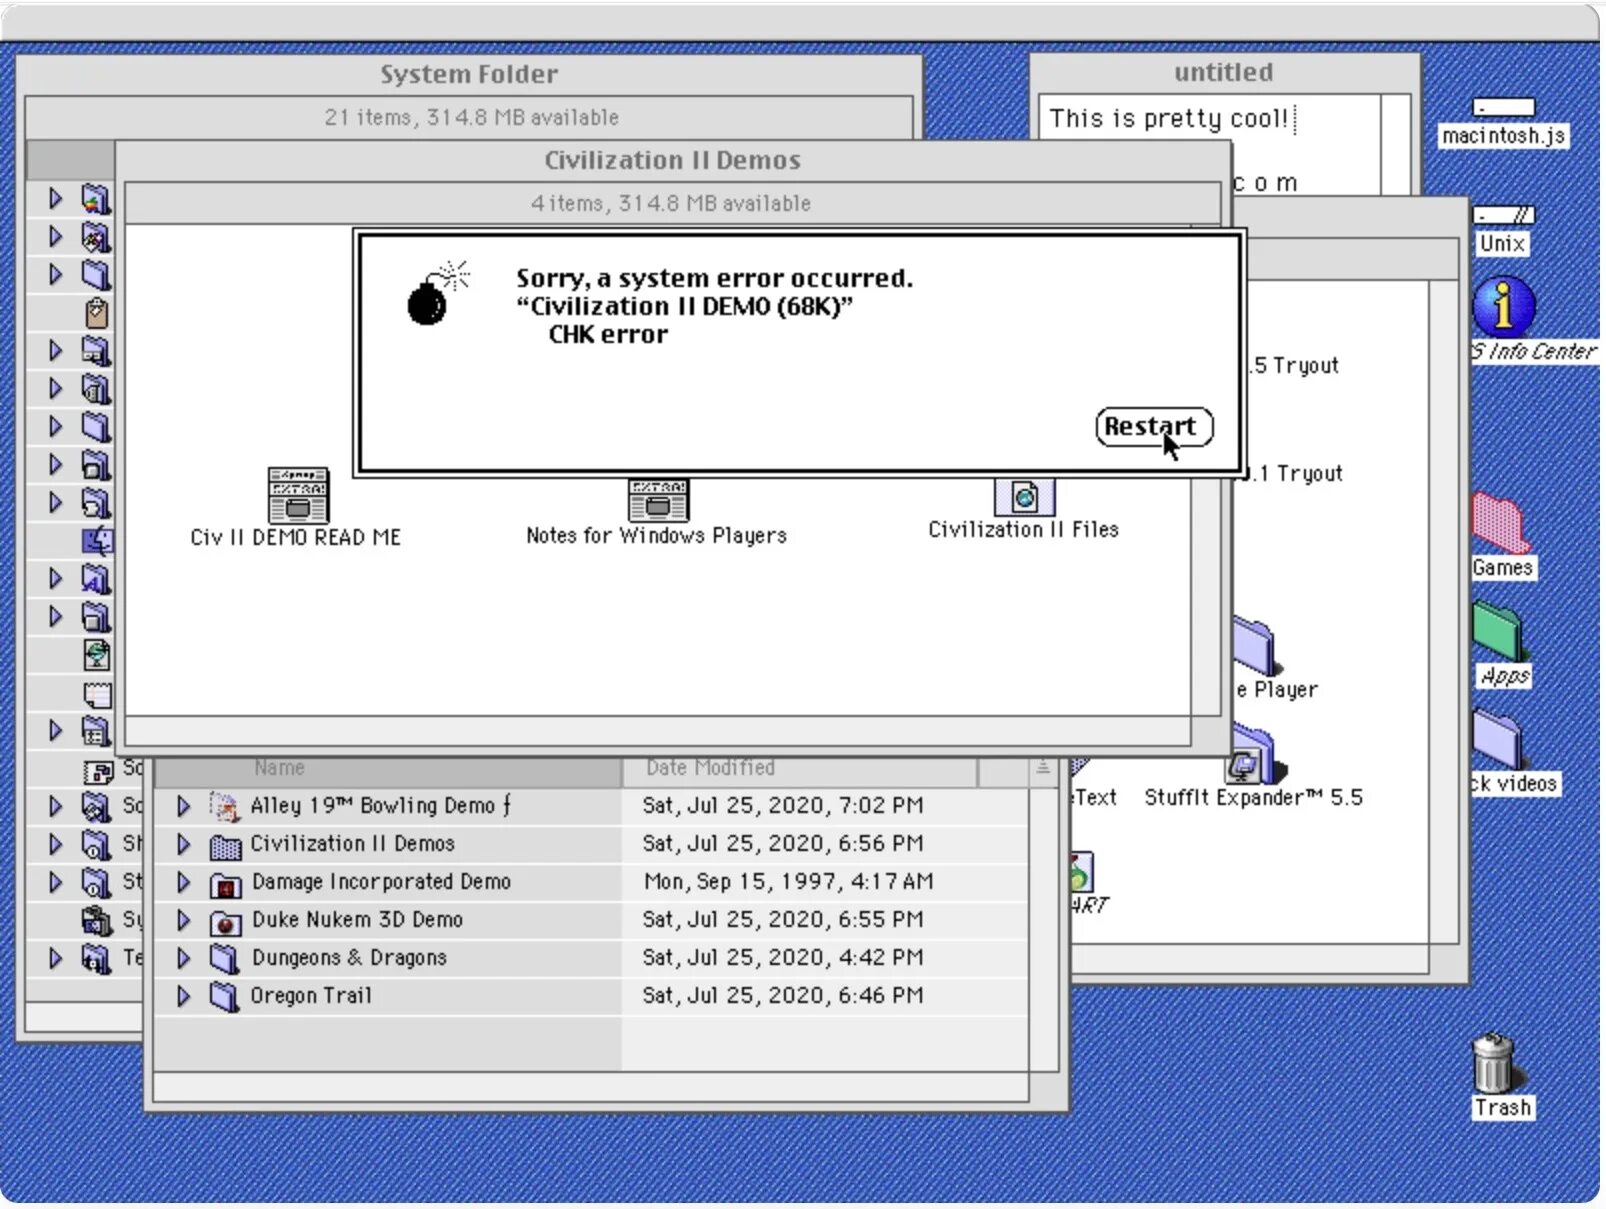The width and height of the screenshot is (1606, 1209).
Task: Select the macintosh.js disk icon on the desktop
Action: click(x=1503, y=107)
